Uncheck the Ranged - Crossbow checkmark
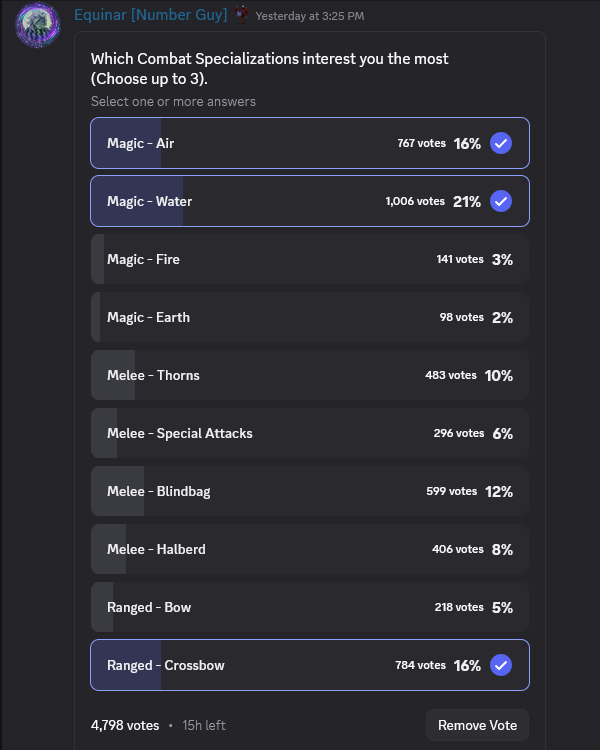600x750 pixels. [501, 665]
